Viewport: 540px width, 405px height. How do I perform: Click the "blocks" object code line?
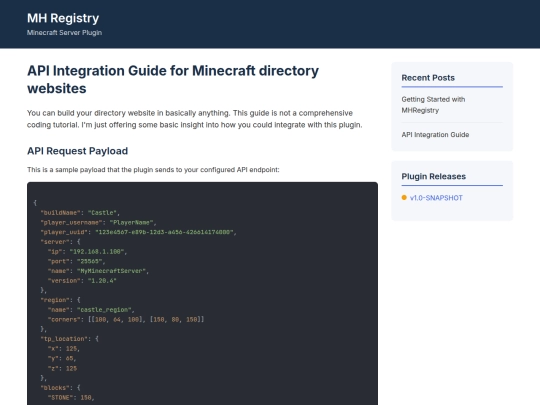tap(60, 387)
